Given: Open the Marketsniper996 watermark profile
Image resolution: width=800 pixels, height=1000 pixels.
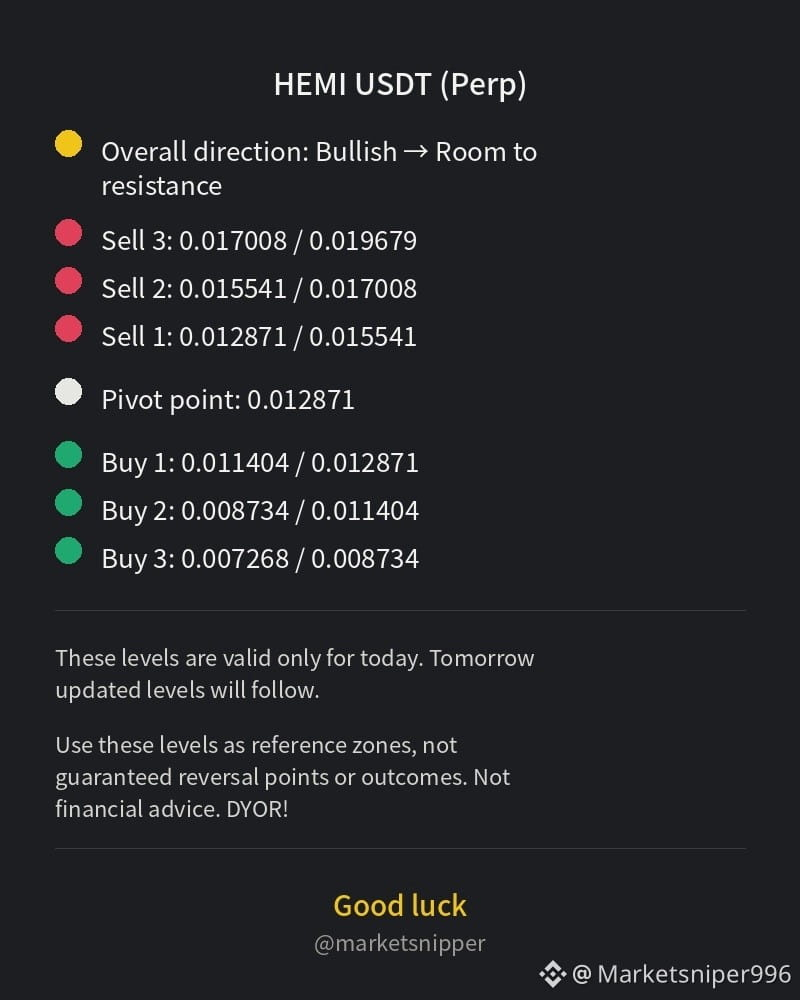Looking at the screenshot, I should pyautogui.click(x=681, y=974).
